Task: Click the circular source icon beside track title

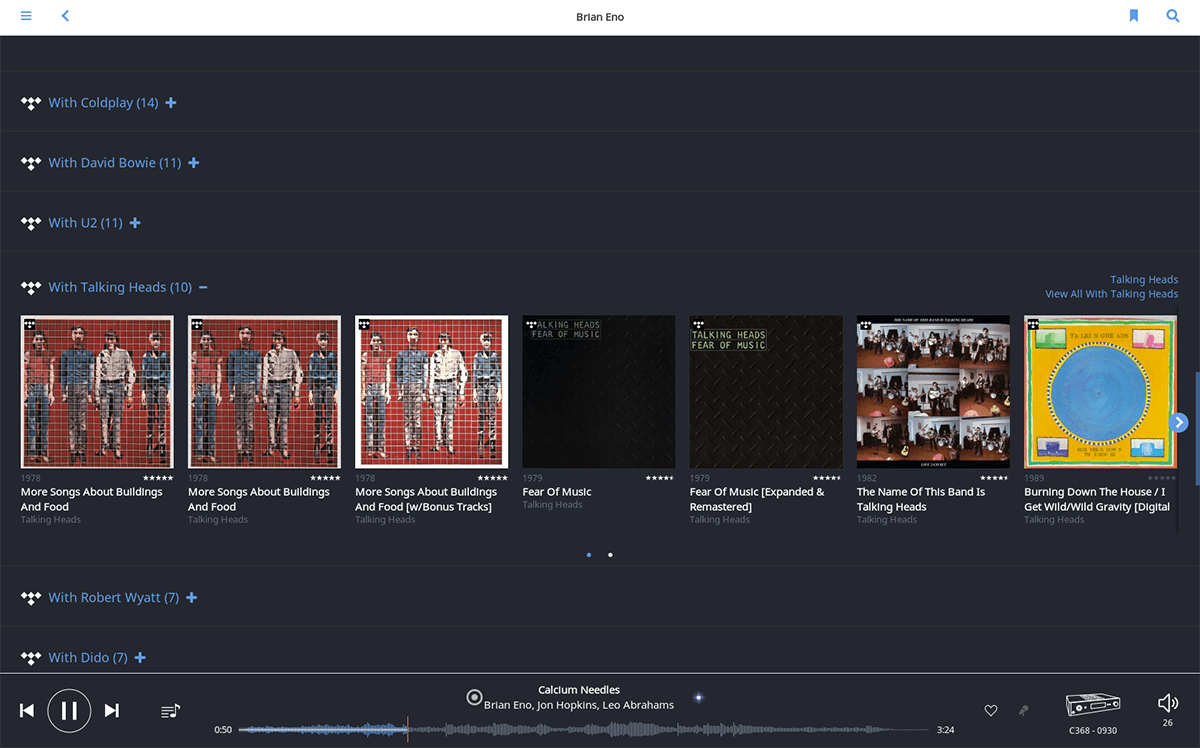Action: pos(475,697)
